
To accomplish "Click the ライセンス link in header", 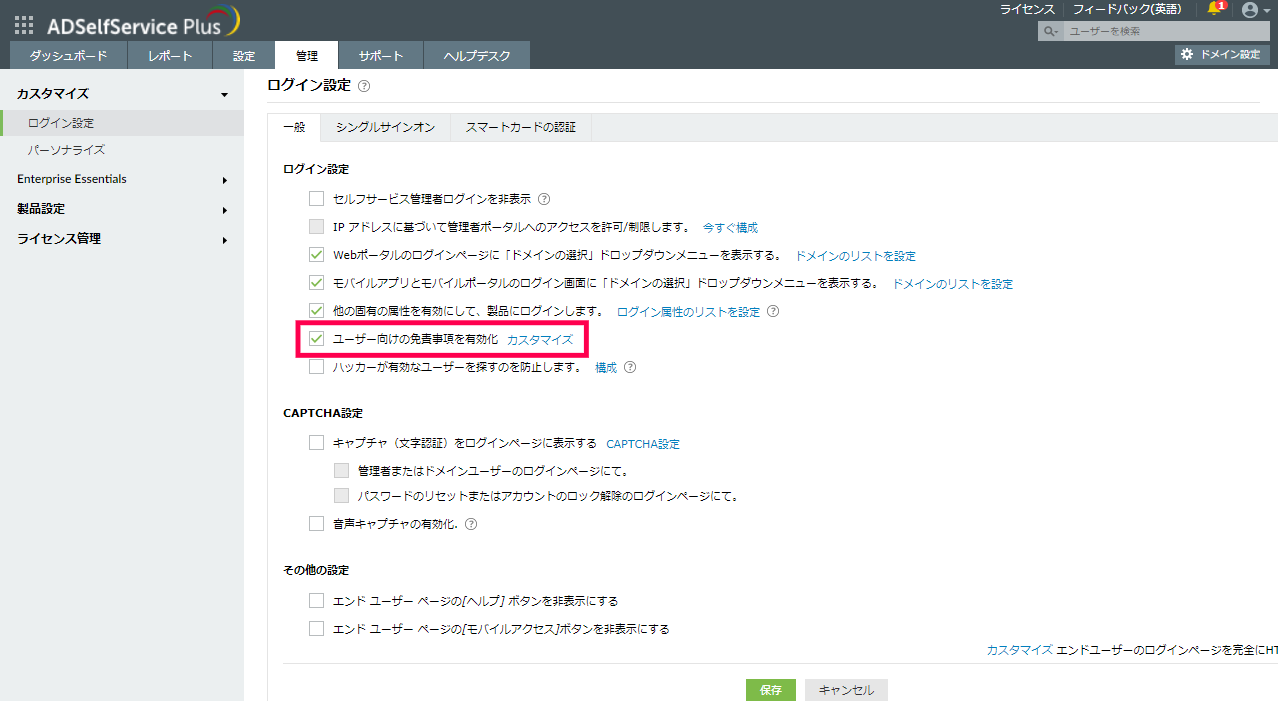I will click(x=1027, y=9).
